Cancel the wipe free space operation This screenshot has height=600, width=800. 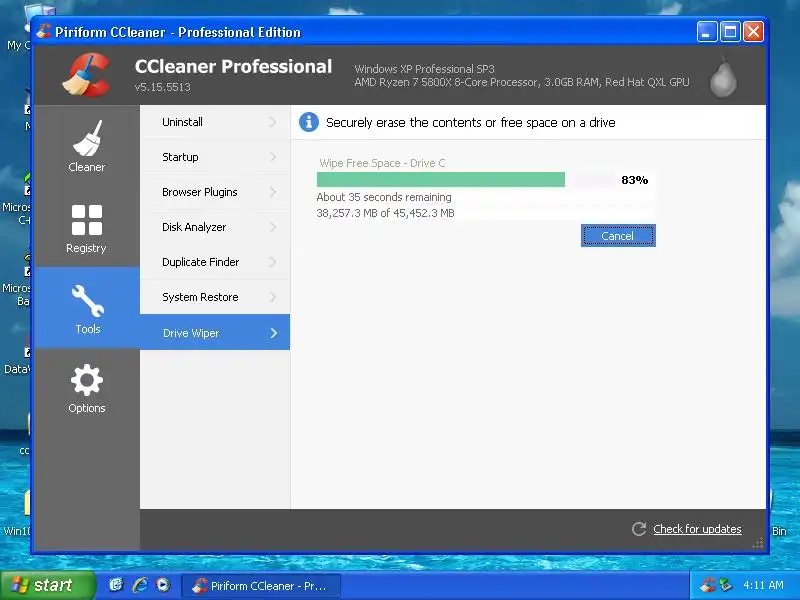coord(618,236)
